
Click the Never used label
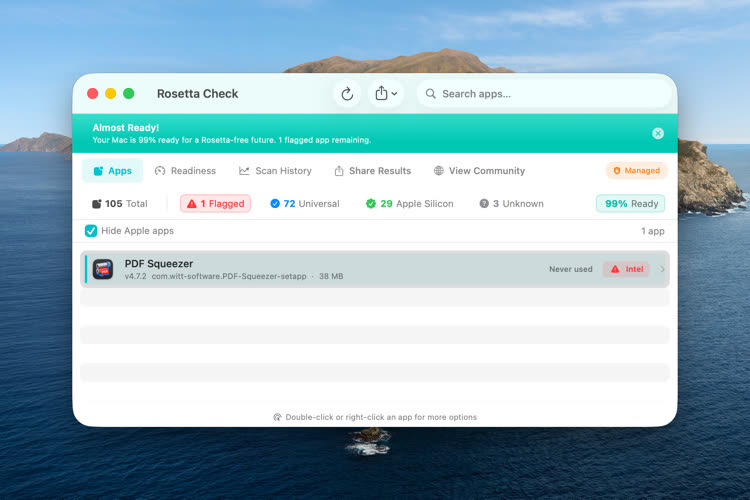[571, 269]
